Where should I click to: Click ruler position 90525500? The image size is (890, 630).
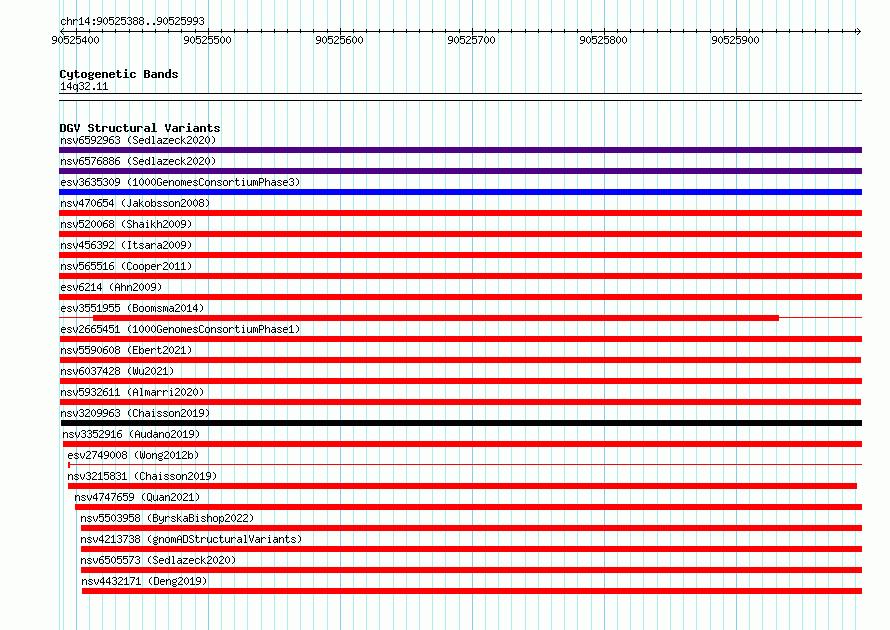coord(207,40)
